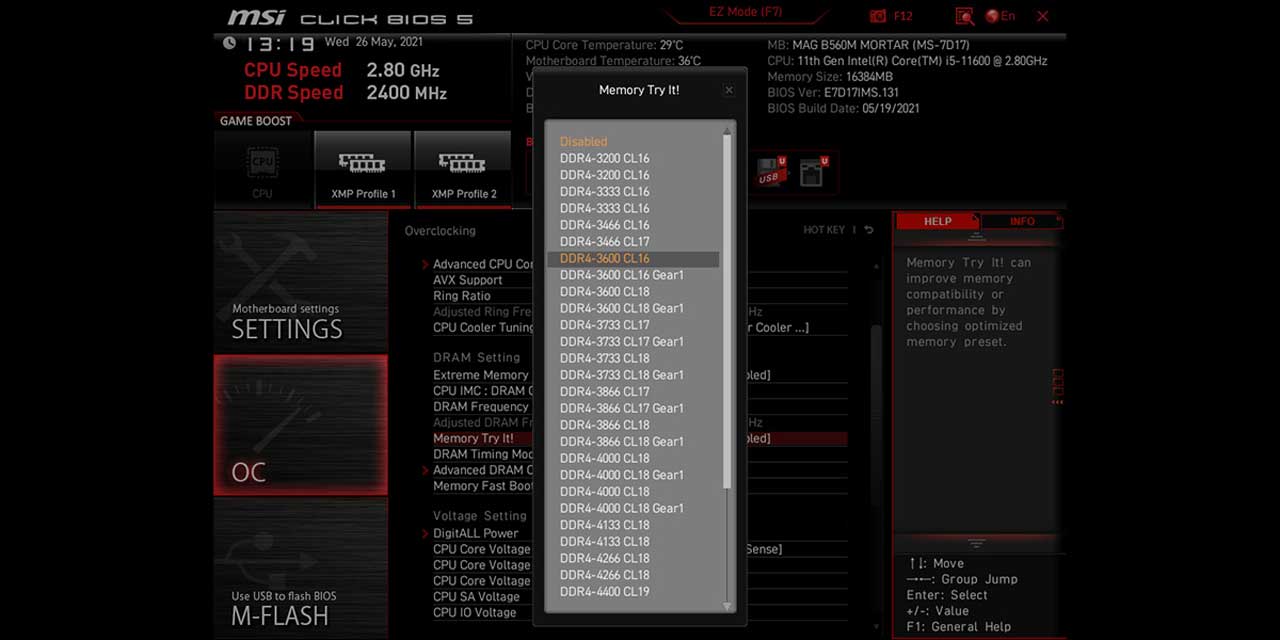Image resolution: width=1280 pixels, height=640 pixels.
Task: Expand Advanced CPU Configuration submenu arrow
Action: 425,264
